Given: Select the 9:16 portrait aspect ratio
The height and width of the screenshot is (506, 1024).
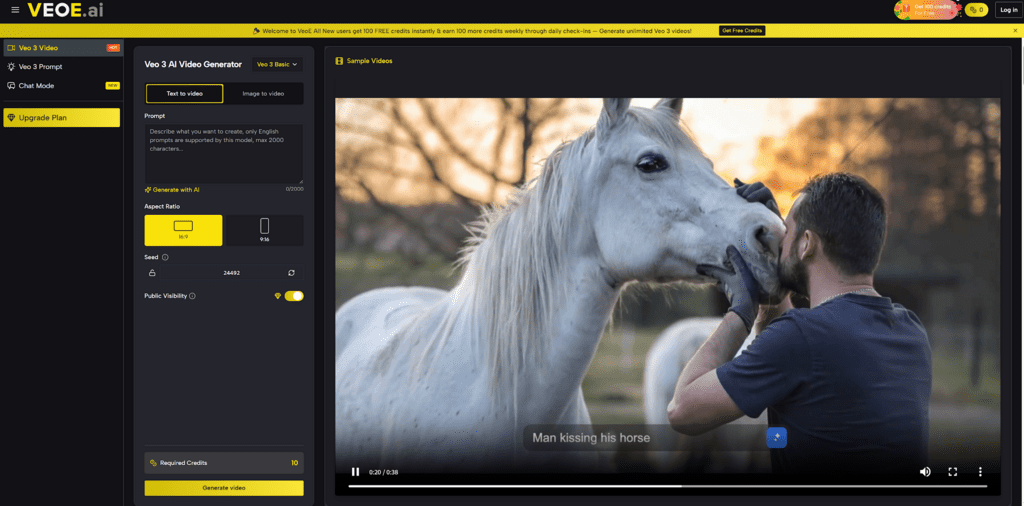Looking at the screenshot, I should [264, 230].
